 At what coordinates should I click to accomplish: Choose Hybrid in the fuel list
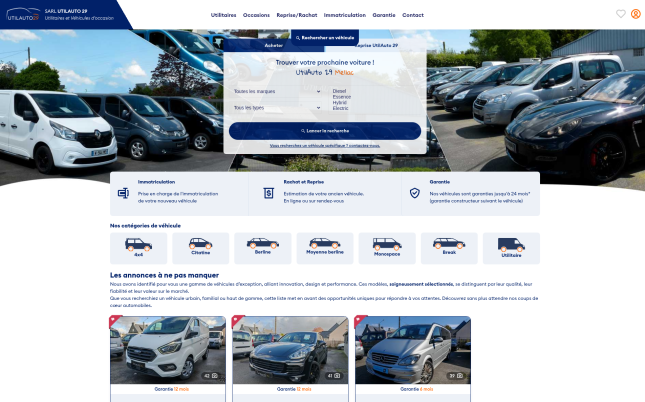tap(340, 102)
